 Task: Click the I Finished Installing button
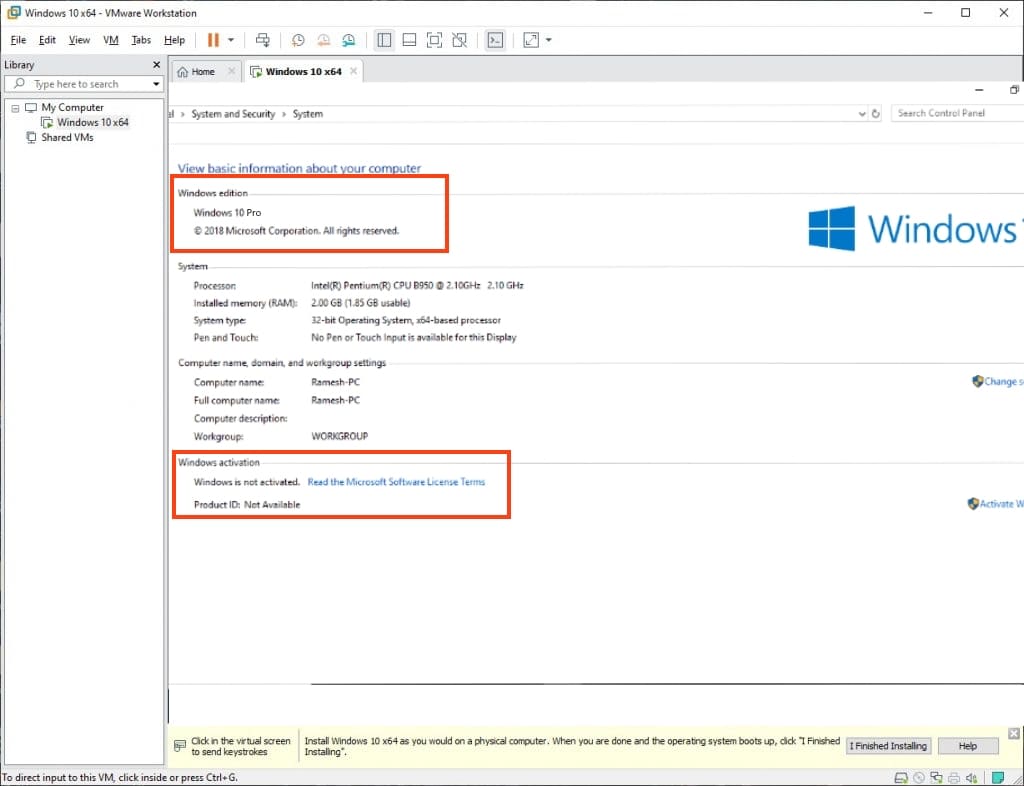888,746
